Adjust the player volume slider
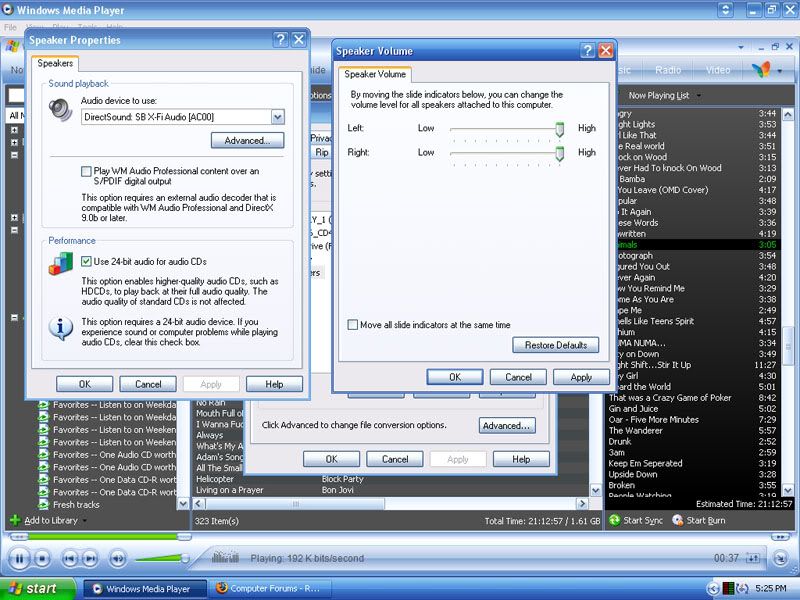Viewport: 800px width, 600px height. coord(162,558)
